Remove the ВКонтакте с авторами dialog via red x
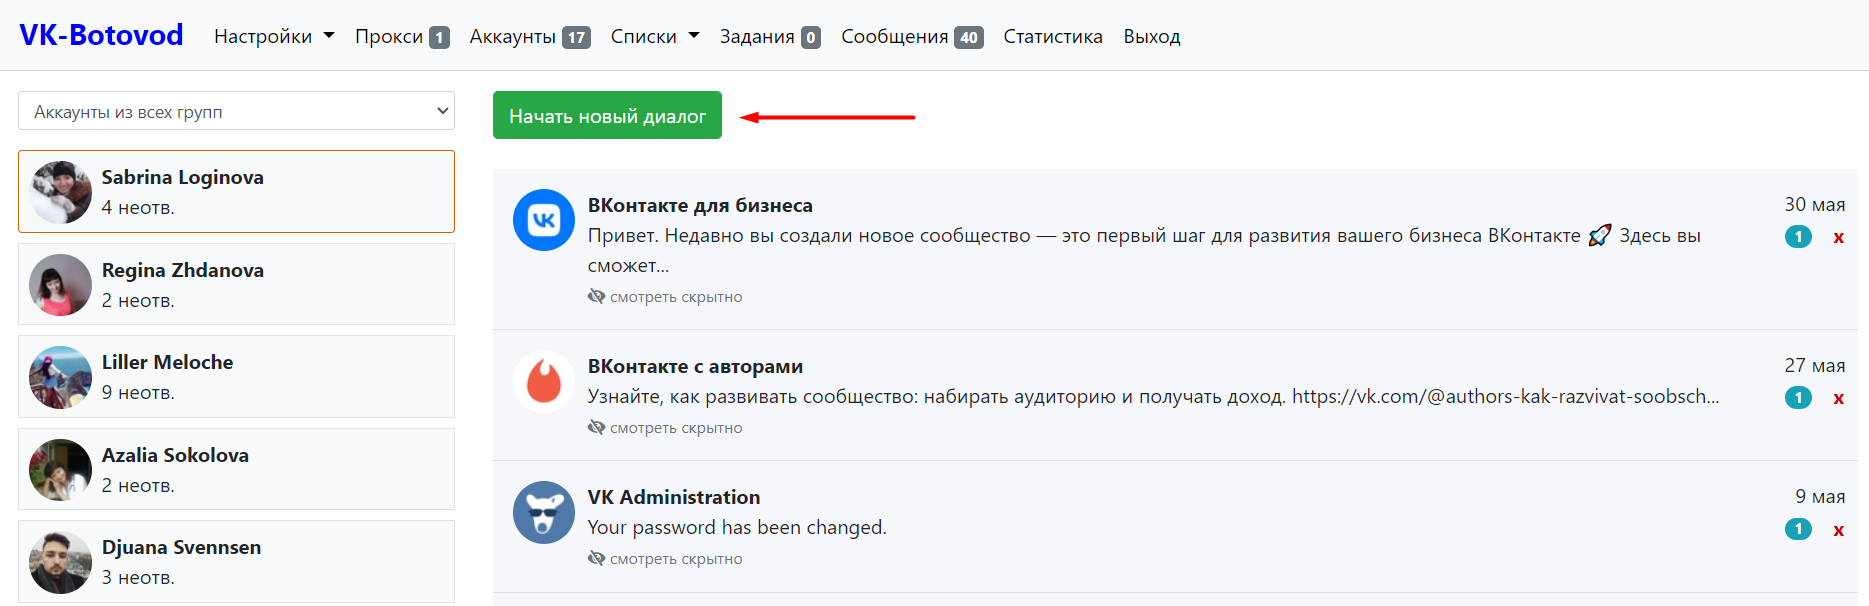Screen dimensions: 1869x606 1838,398
